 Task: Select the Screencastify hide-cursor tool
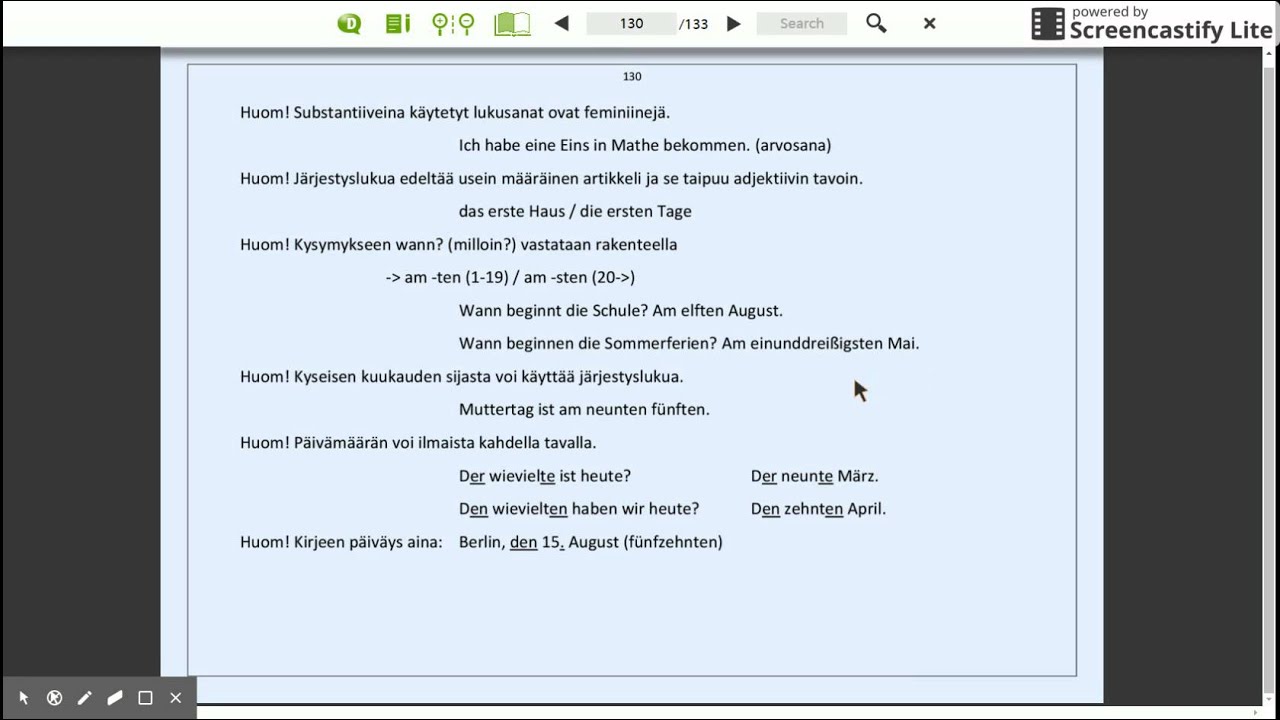click(55, 698)
